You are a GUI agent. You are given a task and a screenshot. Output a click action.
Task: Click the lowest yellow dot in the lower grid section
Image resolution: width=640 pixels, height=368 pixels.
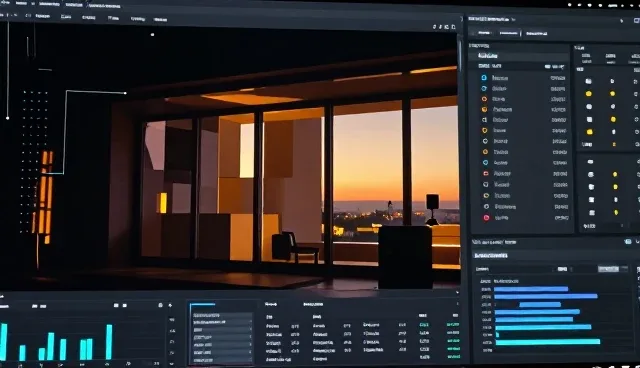pos(616,213)
